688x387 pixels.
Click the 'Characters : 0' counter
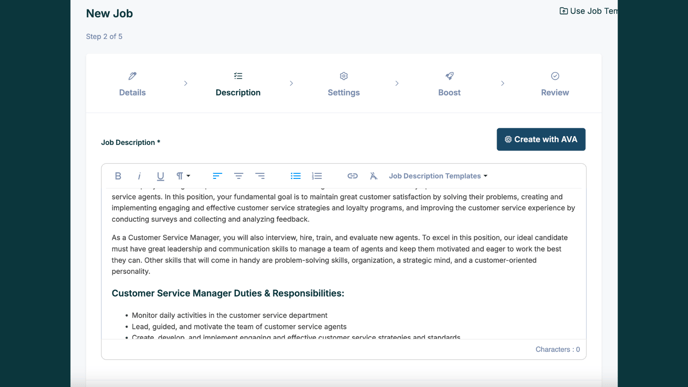558,349
